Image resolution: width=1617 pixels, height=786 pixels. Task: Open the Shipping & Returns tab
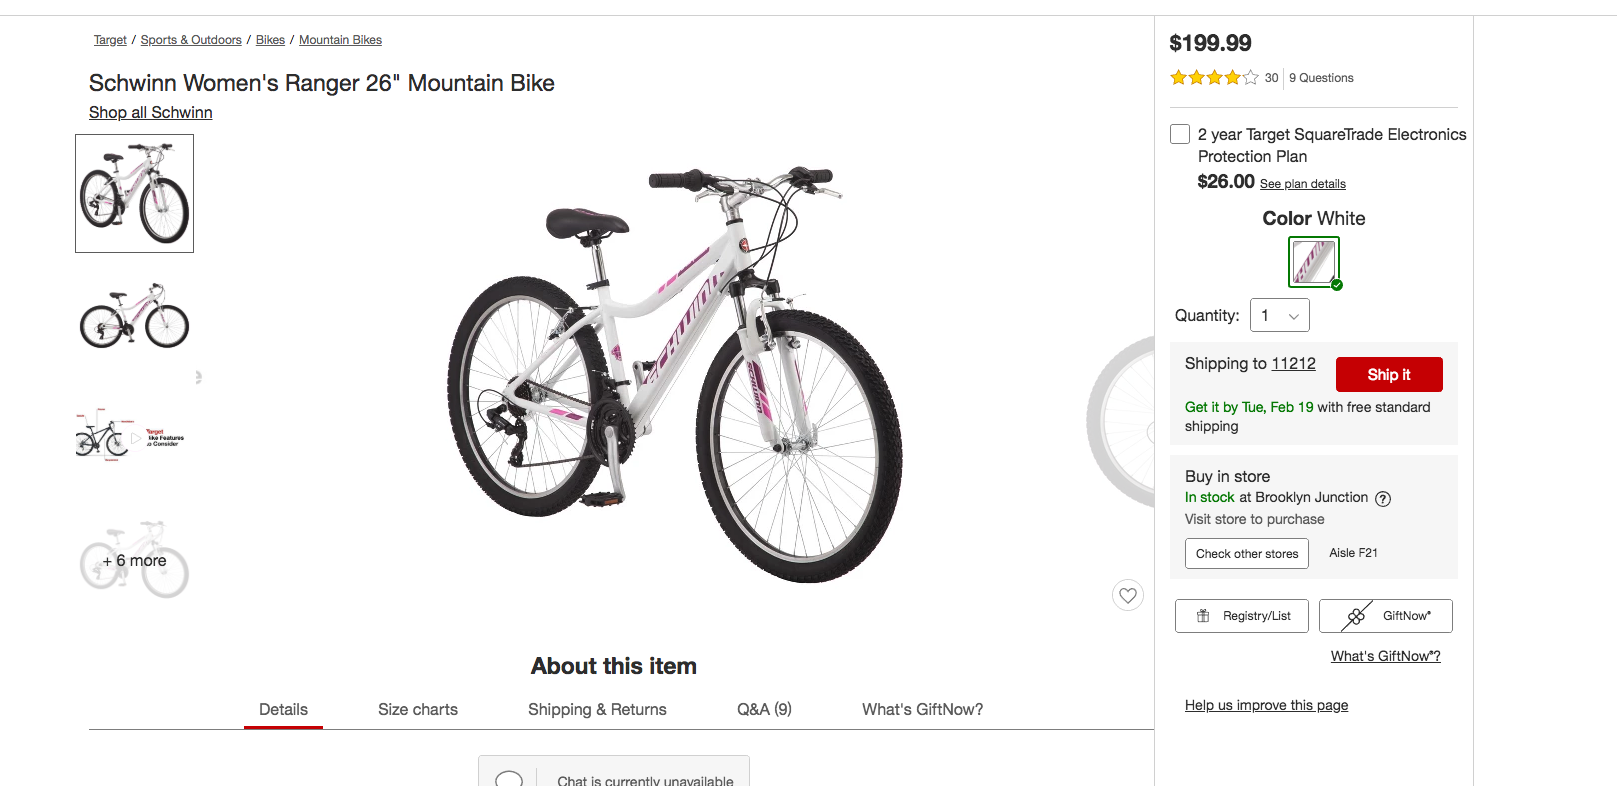click(x=597, y=709)
